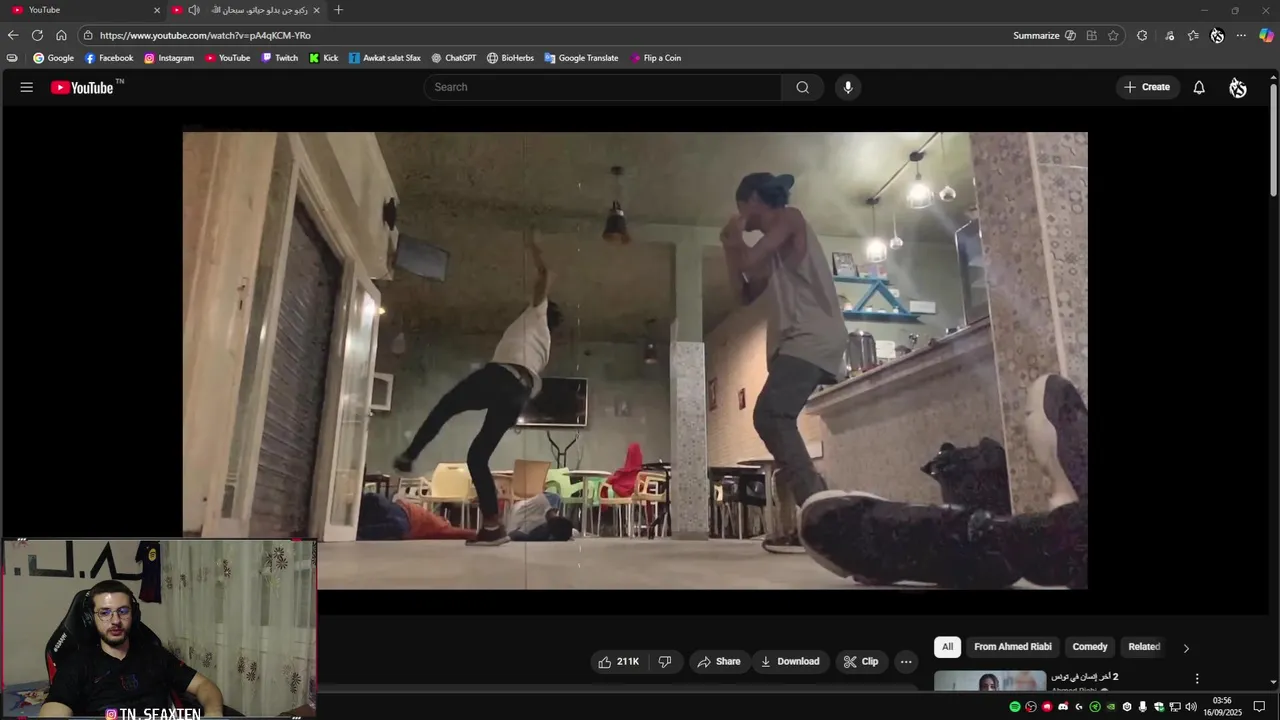Image resolution: width=1280 pixels, height=720 pixels.
Task: Open Discord from the system tray
Action: pyautogui.click(x=1063, y=707)
